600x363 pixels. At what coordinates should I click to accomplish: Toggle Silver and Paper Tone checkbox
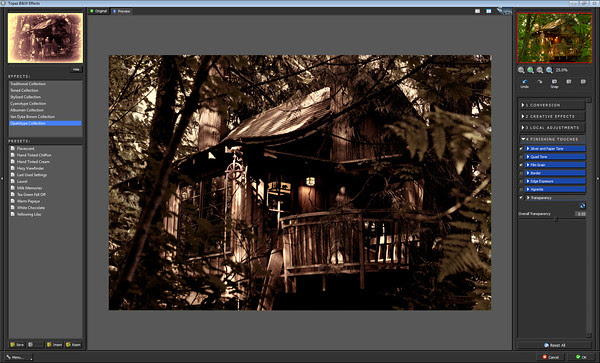(521, 148)
